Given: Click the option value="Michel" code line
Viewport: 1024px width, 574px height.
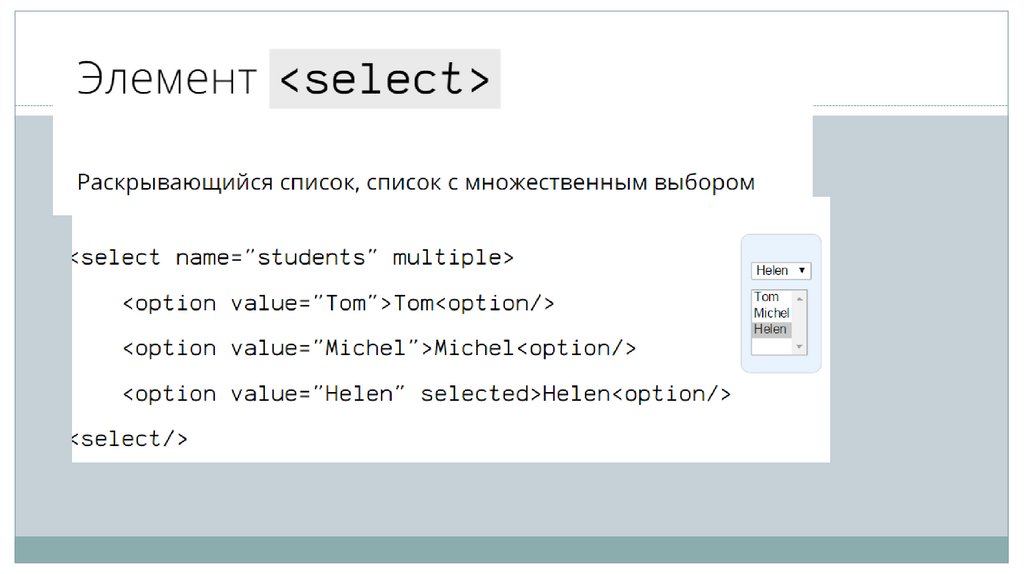Looking at the screenshot, I should 379,349.
